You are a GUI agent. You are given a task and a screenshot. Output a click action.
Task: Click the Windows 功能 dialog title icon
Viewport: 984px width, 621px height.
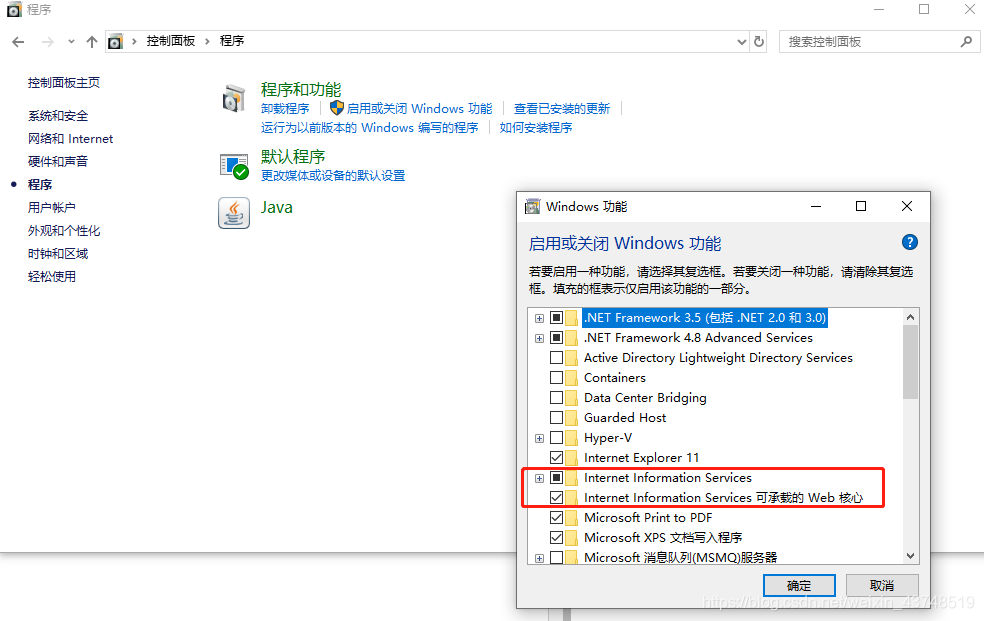click(533, 206)
